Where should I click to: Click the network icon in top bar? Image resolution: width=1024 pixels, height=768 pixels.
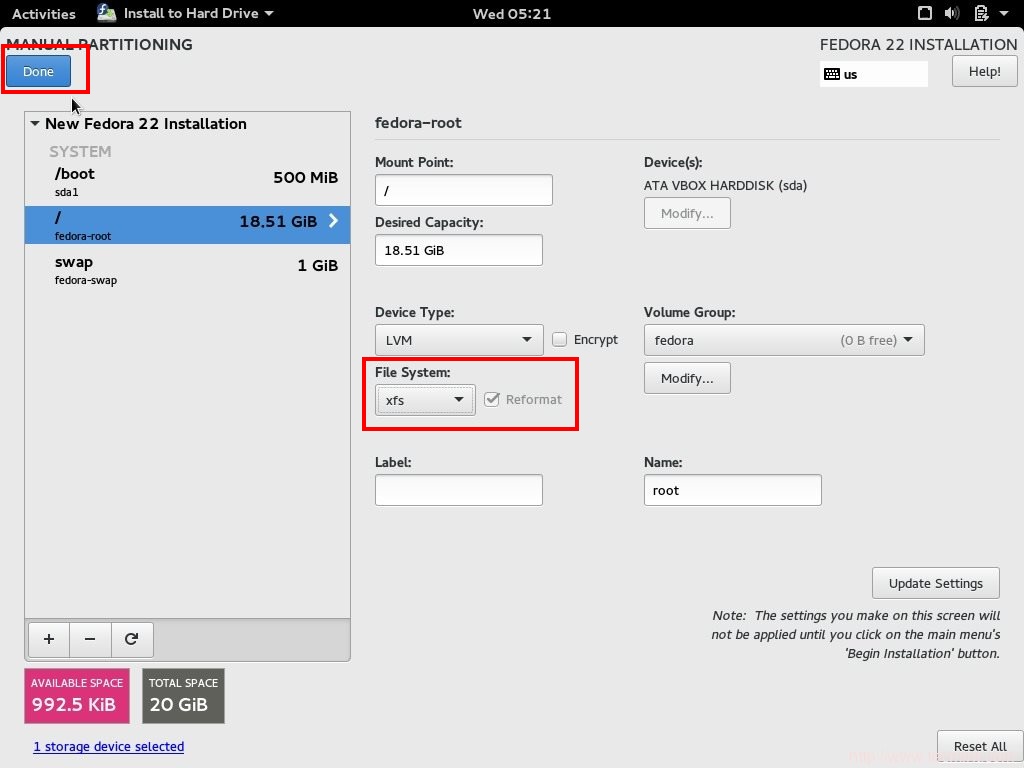pyautogui.click(x=924, y=14)
